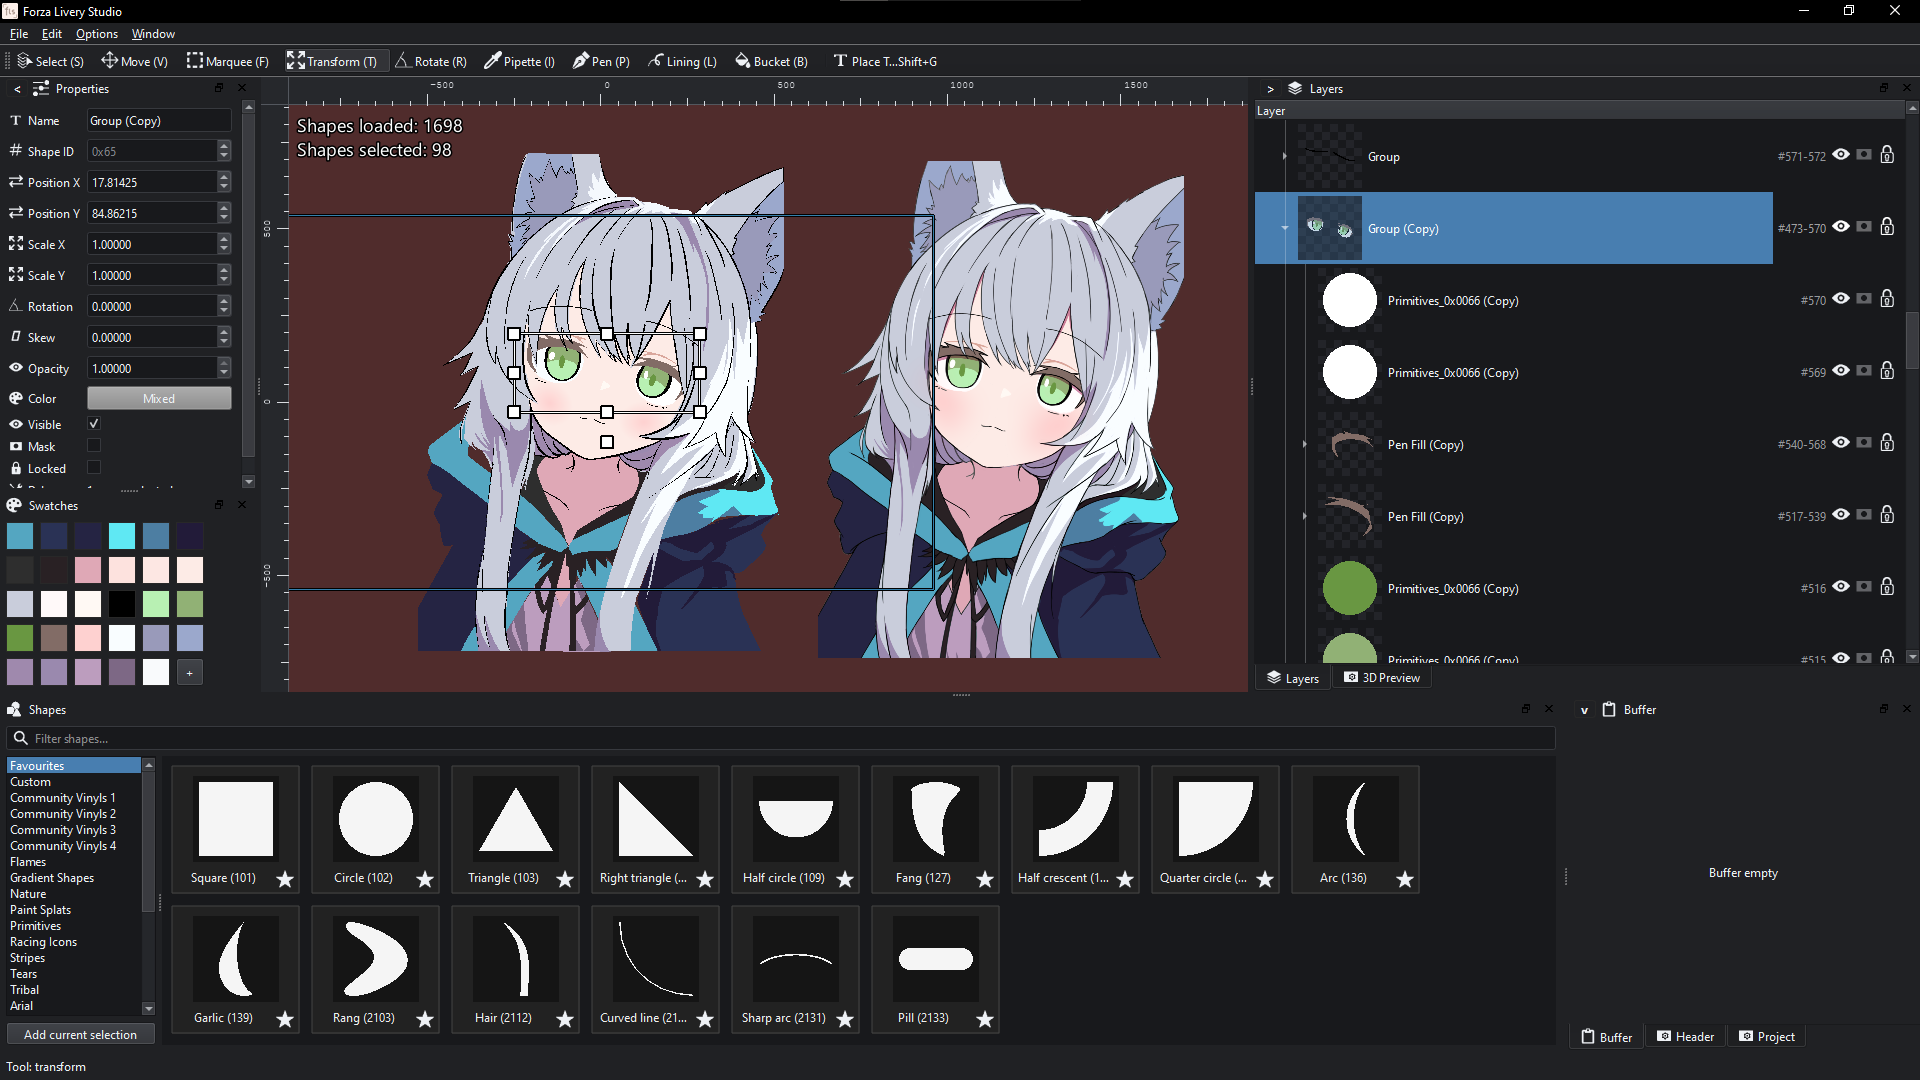Collapse the Buffer panel arrow
This screenshot has width=1920, height=1080.
(1584, 710)
